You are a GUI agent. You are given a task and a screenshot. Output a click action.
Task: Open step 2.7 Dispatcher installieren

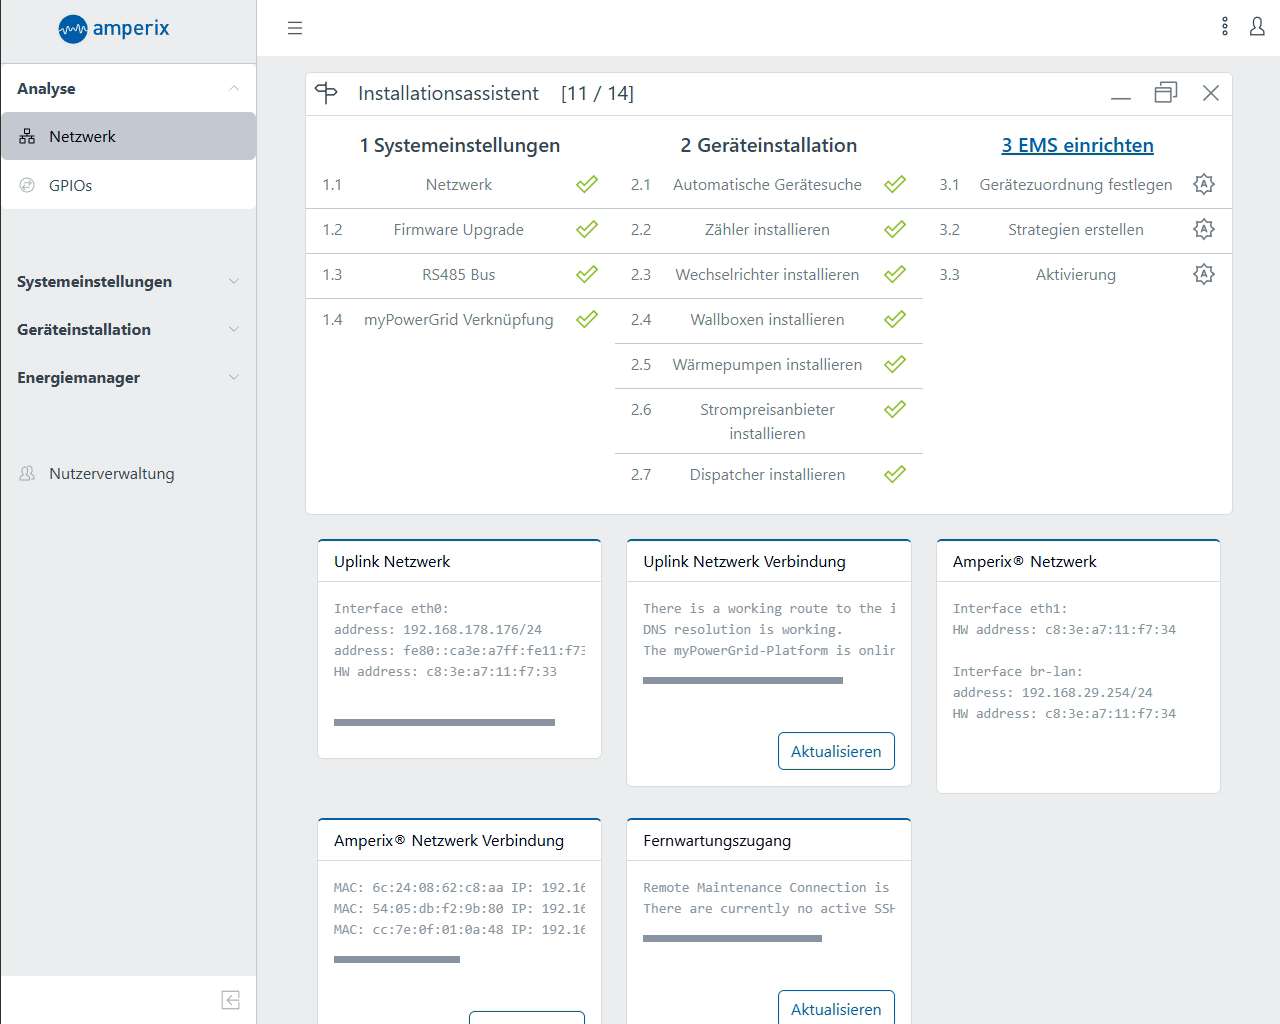point(767,474)
